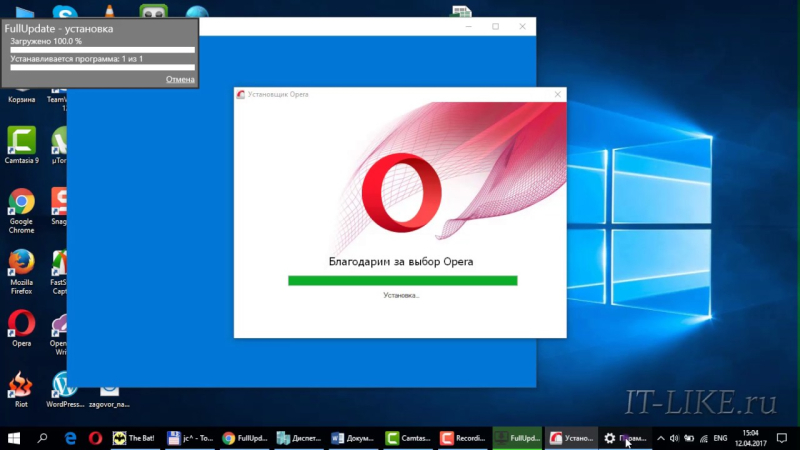Click the green Opera installation progress bar
Image resolution: width=800 pixels, height=450 pixels.
coord(402,280)
